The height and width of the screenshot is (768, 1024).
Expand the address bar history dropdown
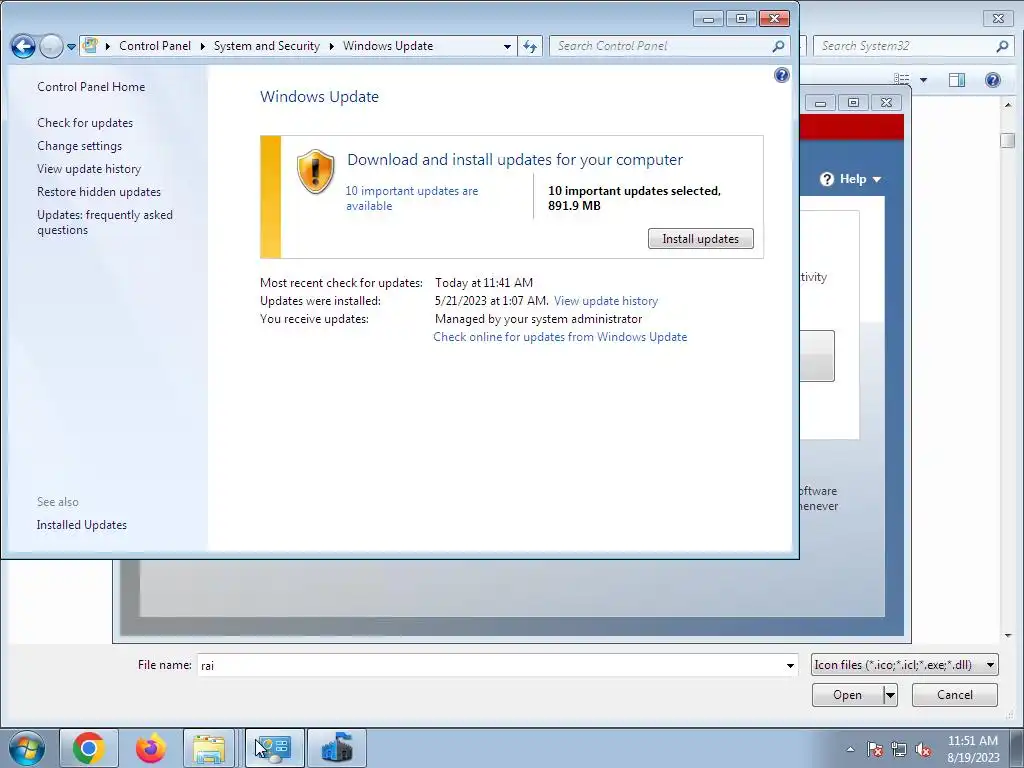(507, 46)
